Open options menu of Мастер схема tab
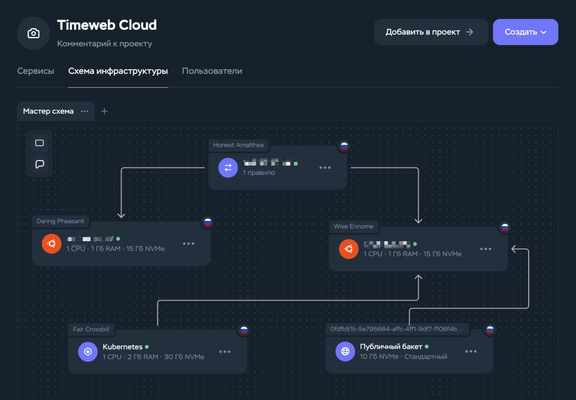The height and width of the screenshot is (400, 576). tap(84, 111)
